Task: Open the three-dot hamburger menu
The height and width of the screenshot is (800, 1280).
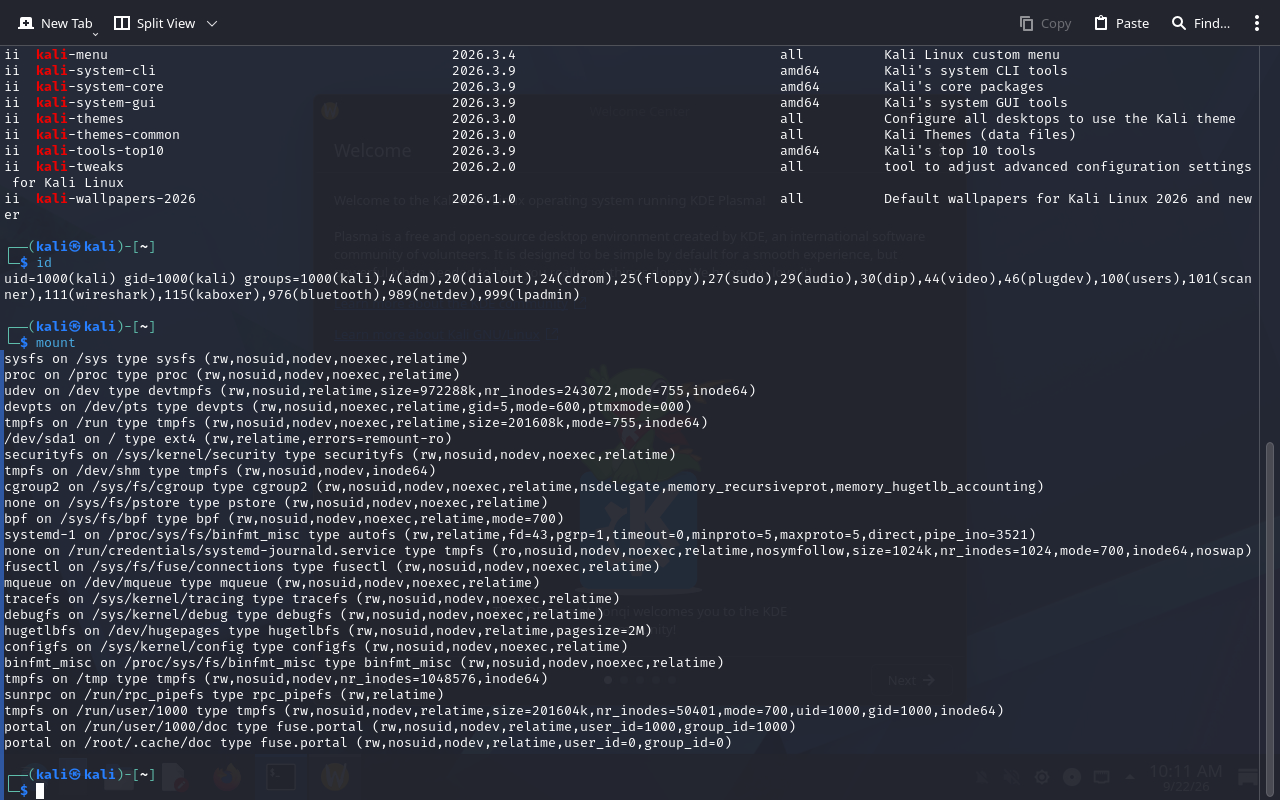Action: pos(1257,23)
